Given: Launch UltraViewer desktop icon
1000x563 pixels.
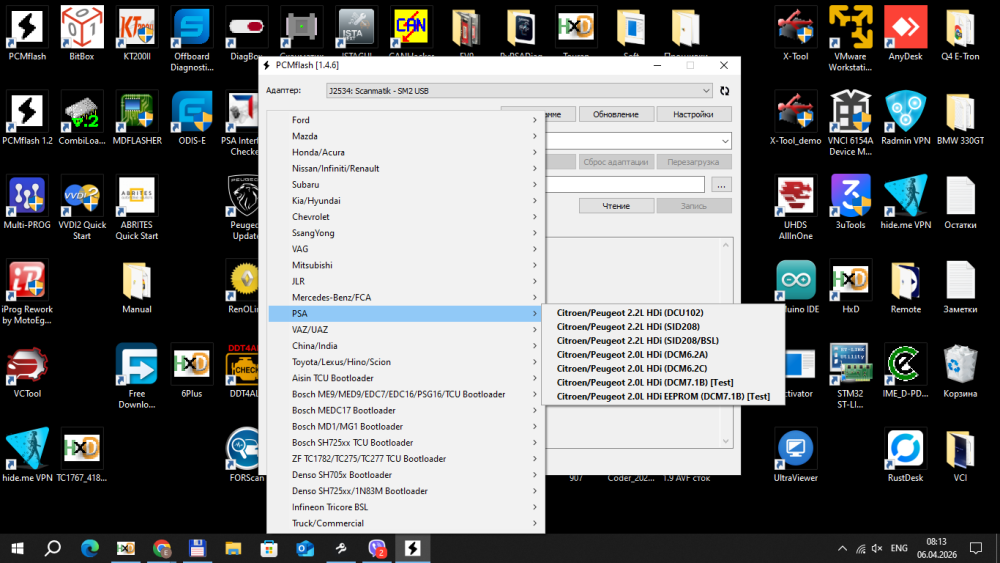Looking at the screenshot, I should point(795,455).
